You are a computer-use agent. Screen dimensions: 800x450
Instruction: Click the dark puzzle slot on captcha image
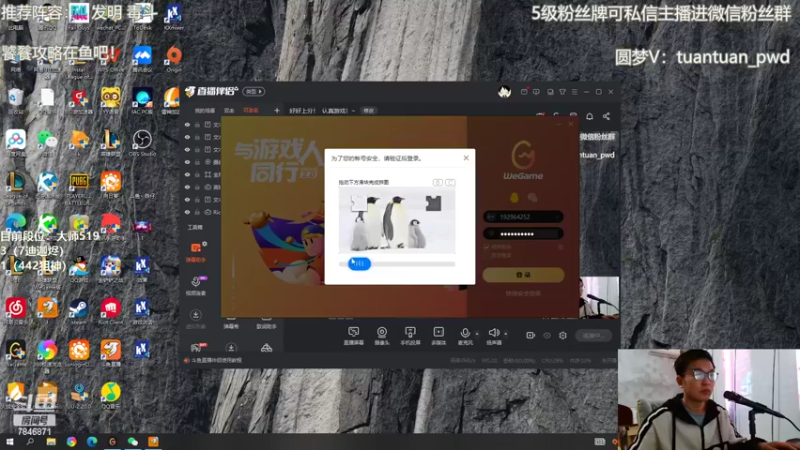pos(434,203)
